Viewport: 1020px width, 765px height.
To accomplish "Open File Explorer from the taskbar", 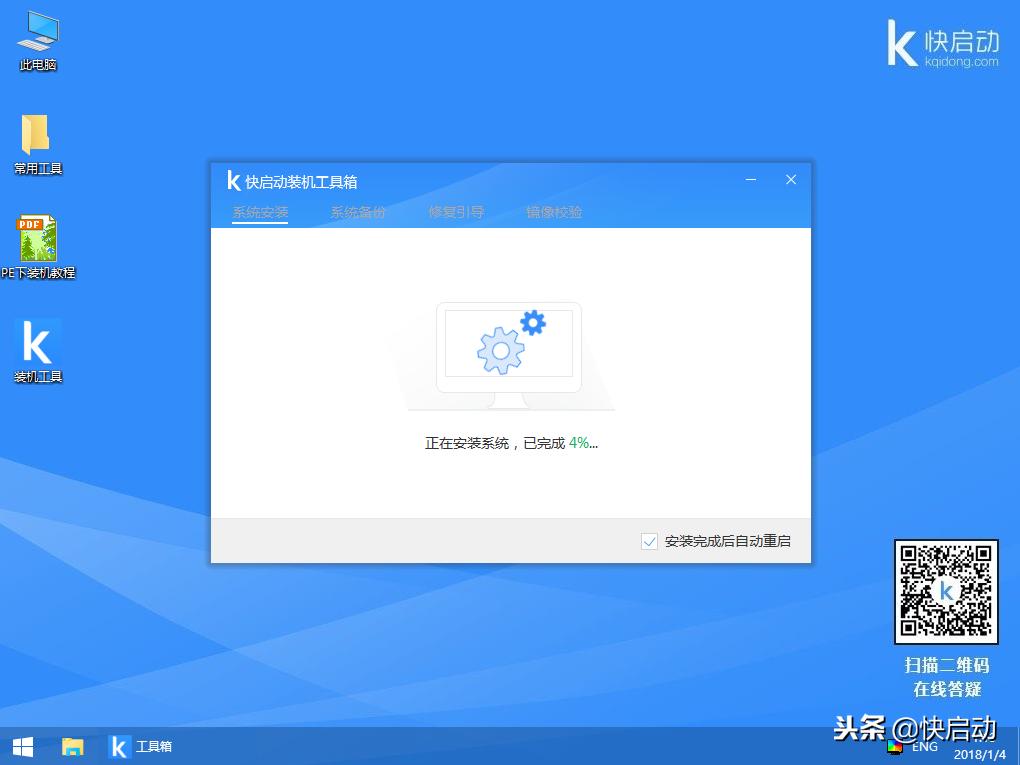I will [x=71, y=746].
